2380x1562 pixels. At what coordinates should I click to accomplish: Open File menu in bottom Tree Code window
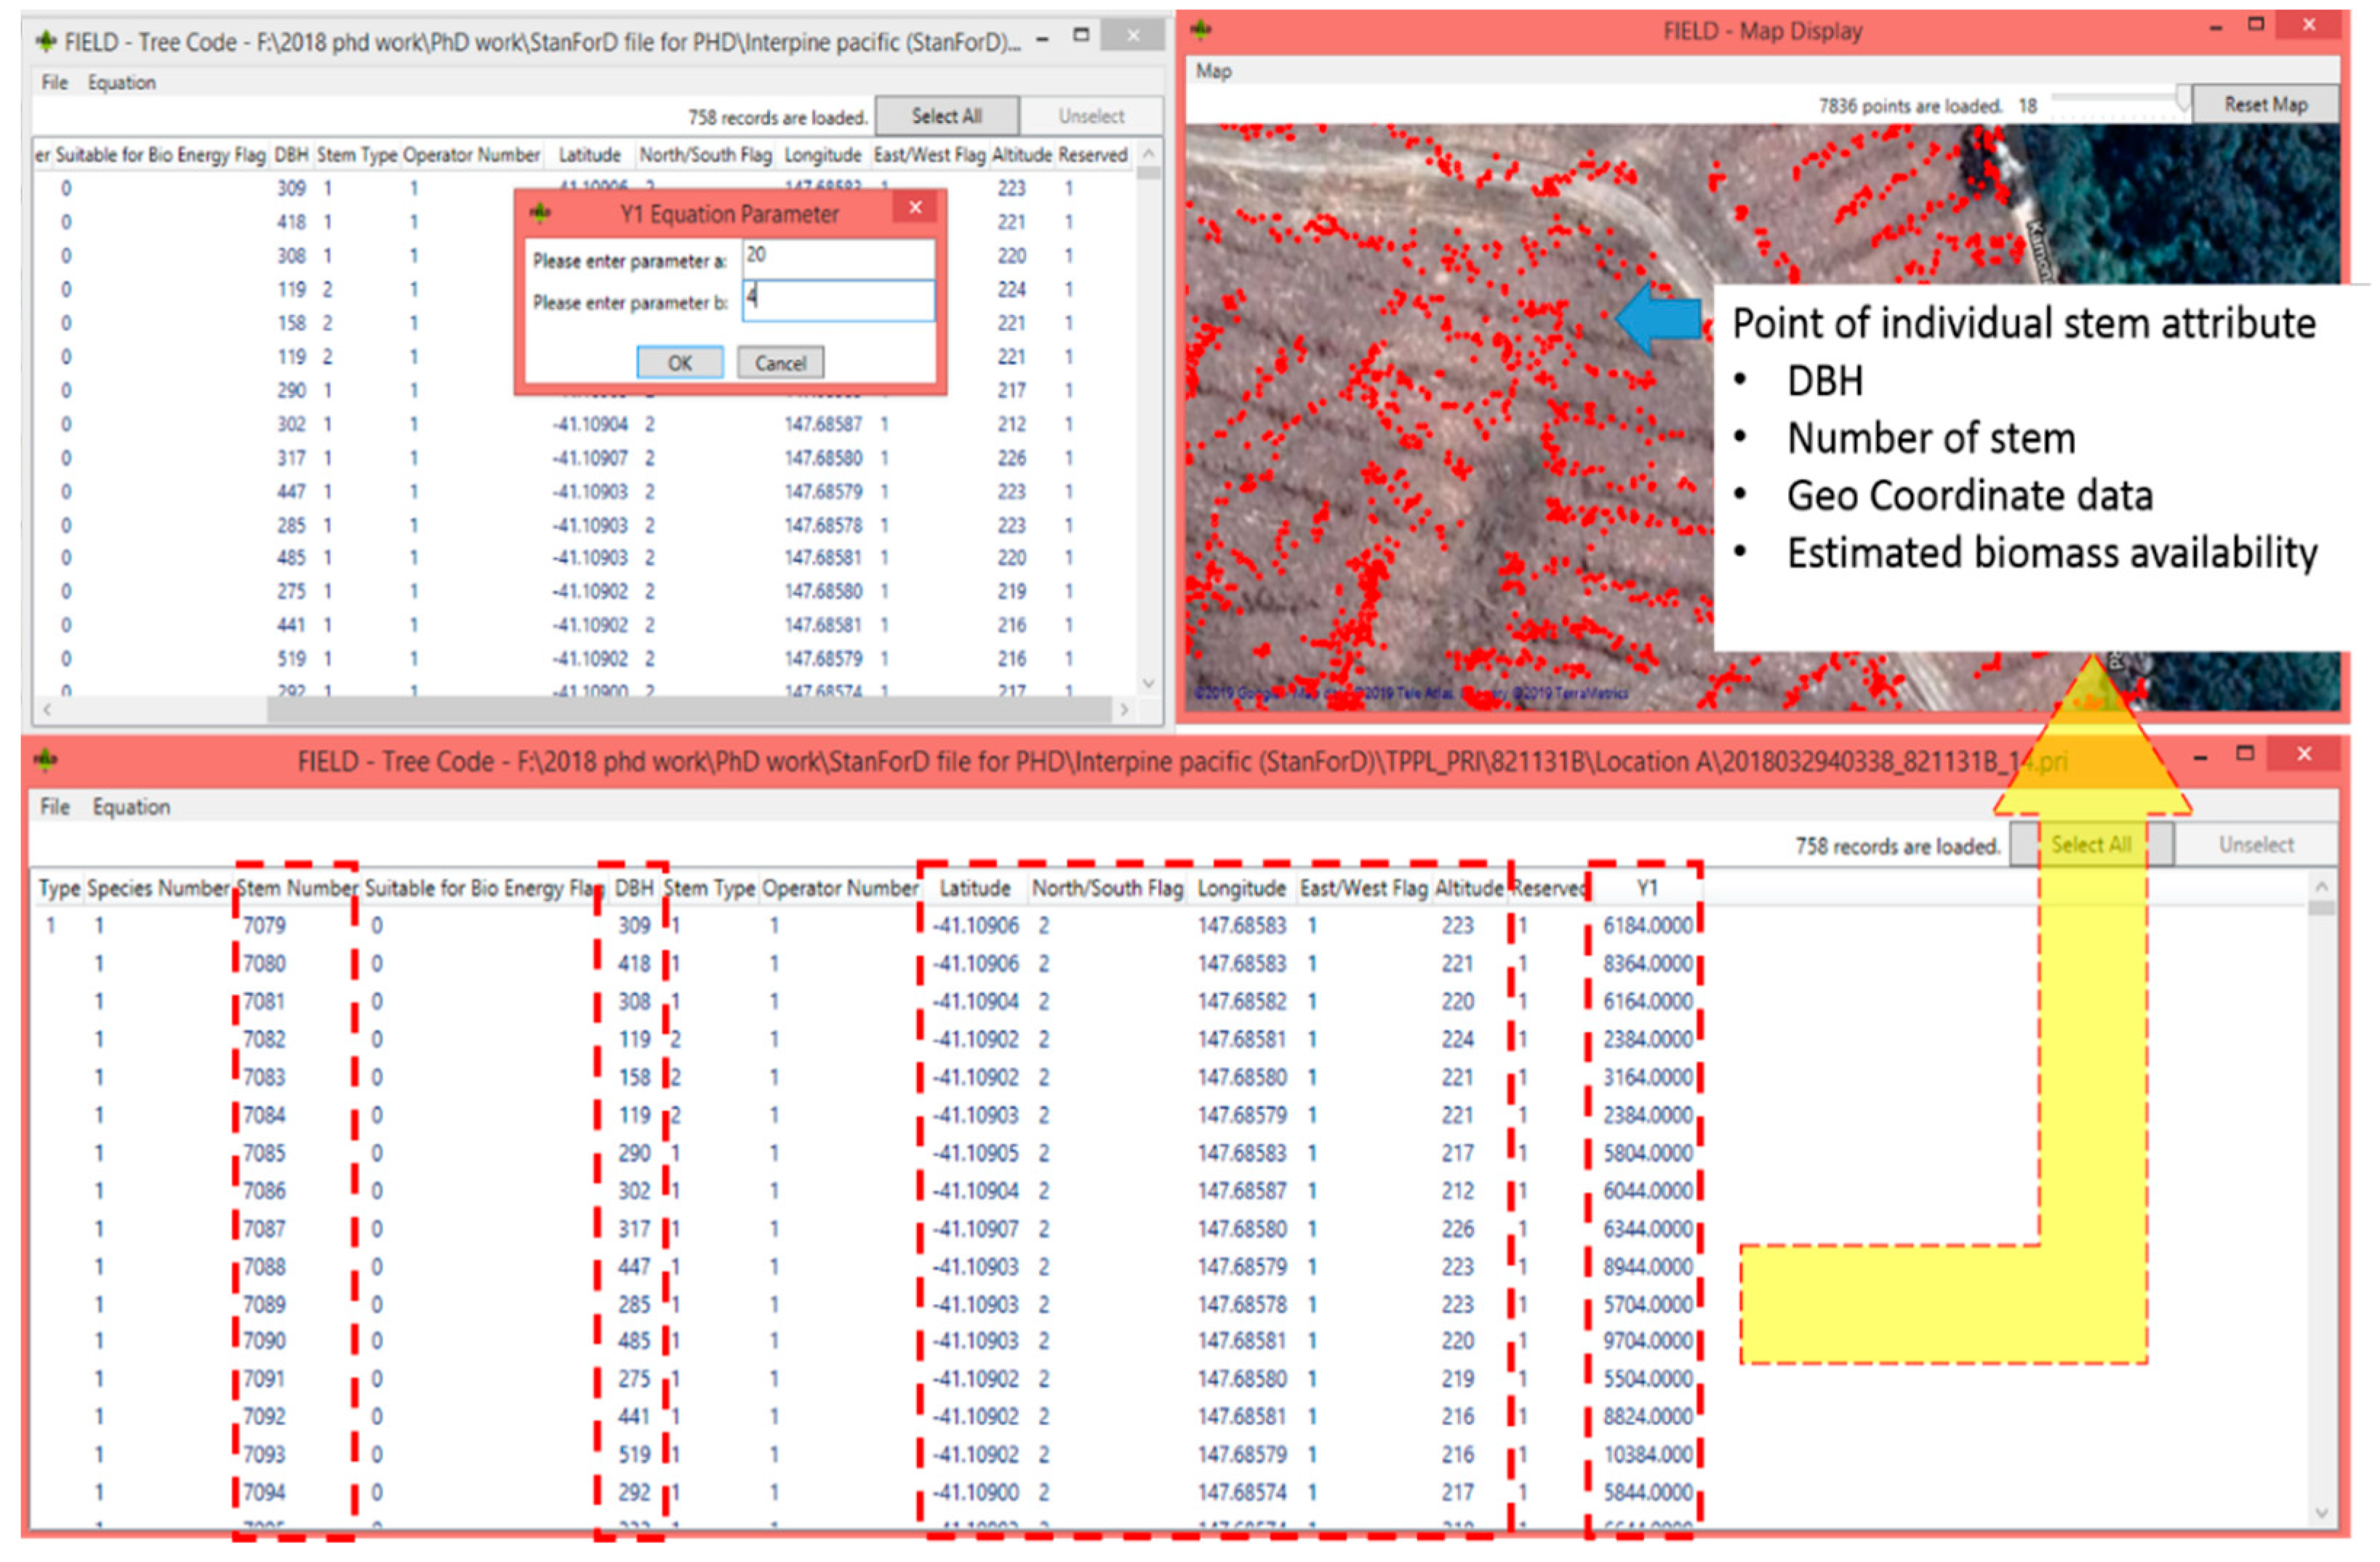point(55,807)
